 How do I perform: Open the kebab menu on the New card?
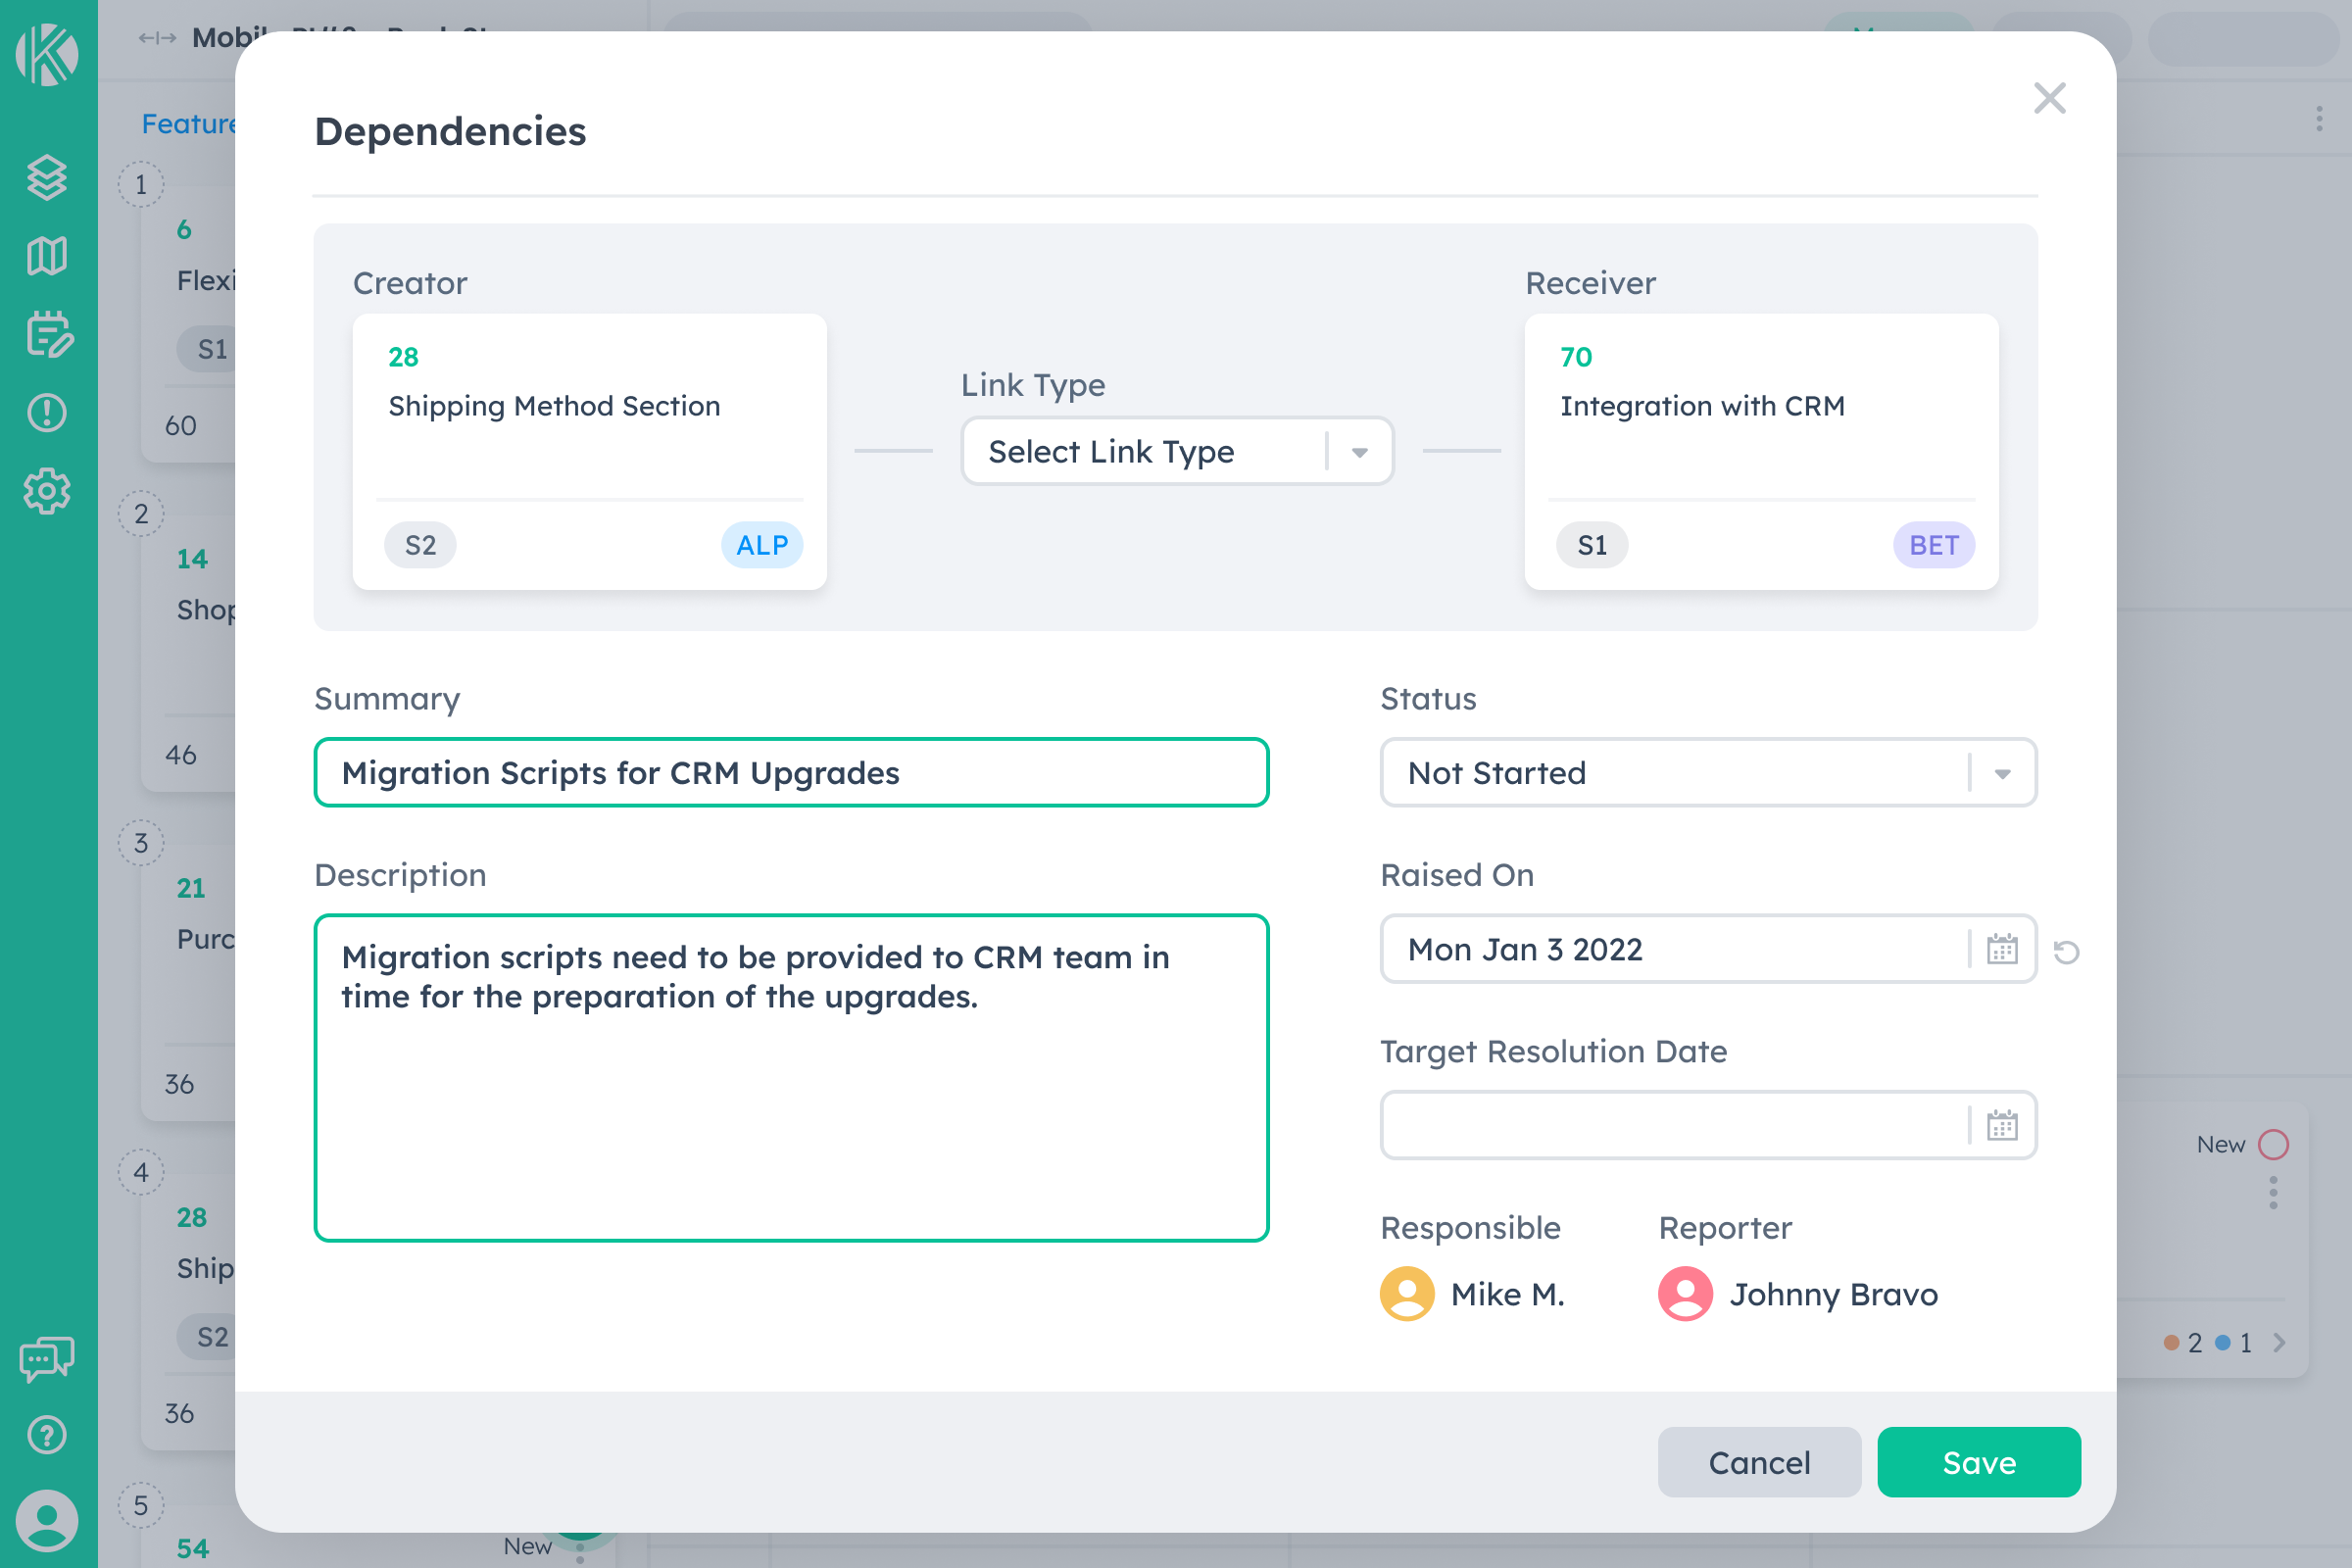[2273, 1190]
